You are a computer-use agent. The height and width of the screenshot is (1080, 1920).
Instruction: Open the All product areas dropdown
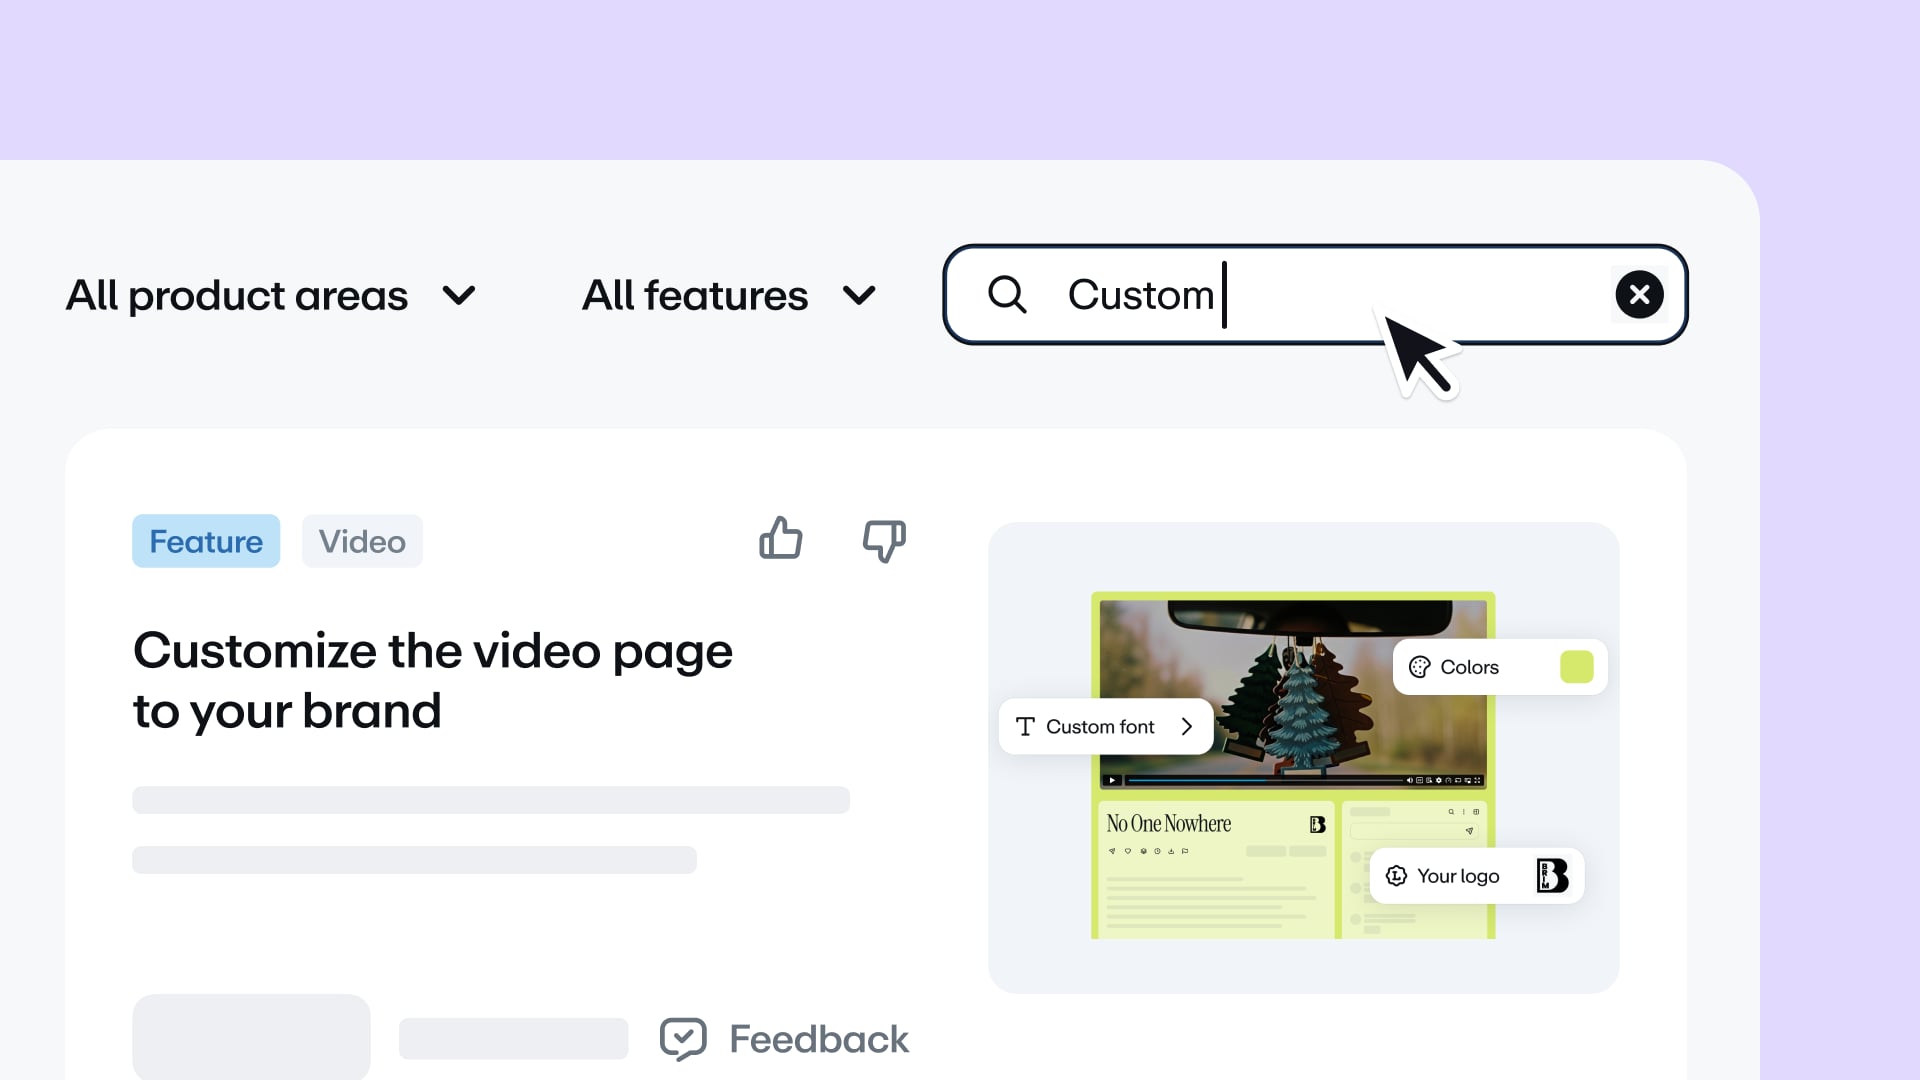[271, 295]
